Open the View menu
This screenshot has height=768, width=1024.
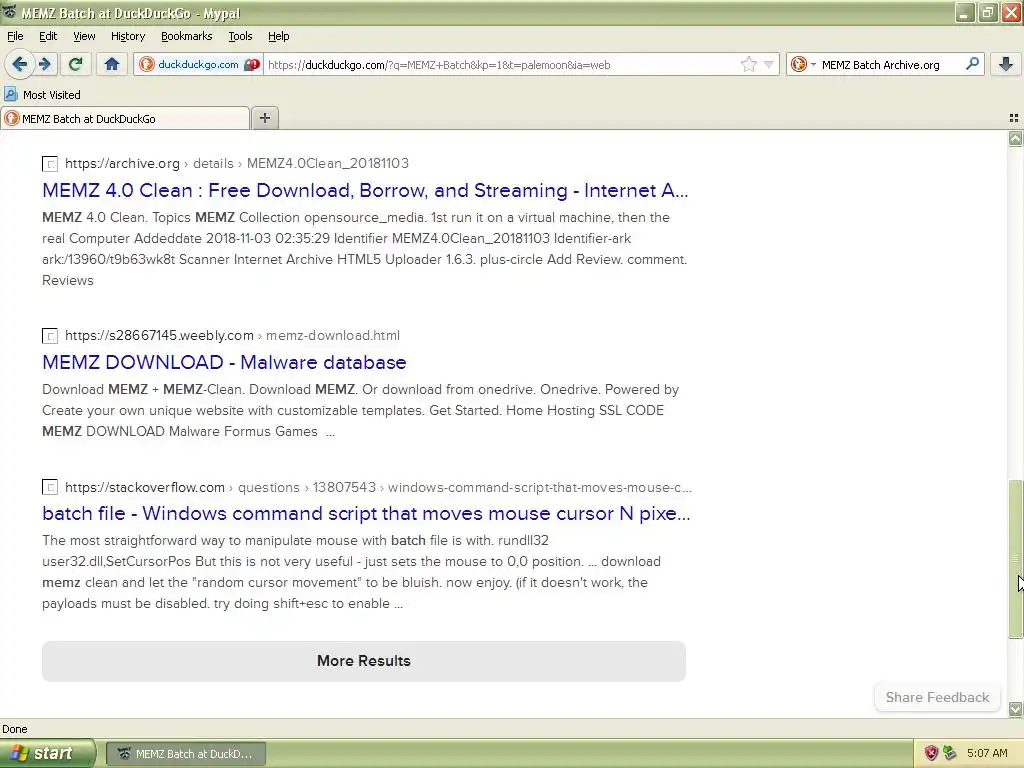click(x=84, y=36)
